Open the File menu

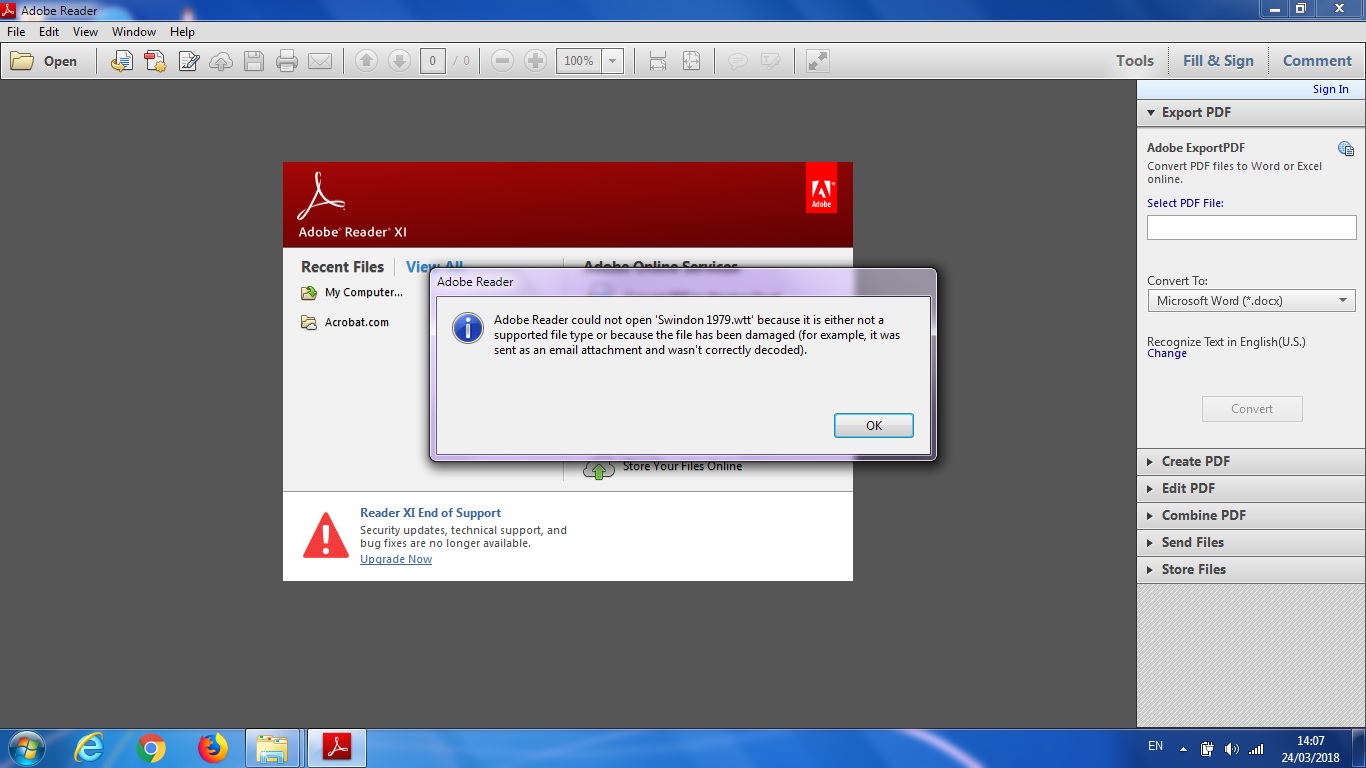16,32
